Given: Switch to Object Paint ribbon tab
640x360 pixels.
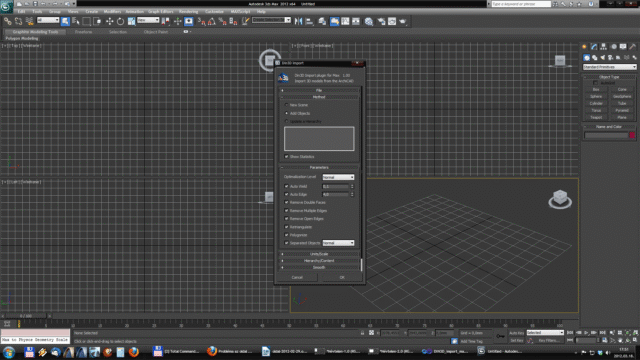Looking at the screenshot, I should pyautogui.click(x=156, y=32).
